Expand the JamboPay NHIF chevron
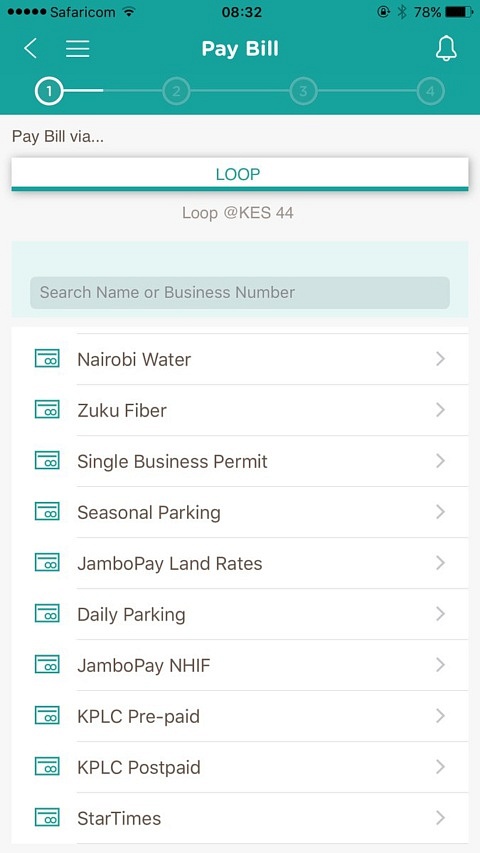Viewport: 480px width, 853px height. 440,665
